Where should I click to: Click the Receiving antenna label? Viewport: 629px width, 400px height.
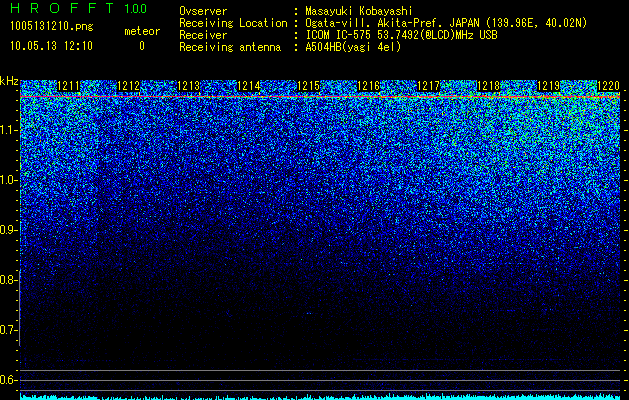(230, 47)
